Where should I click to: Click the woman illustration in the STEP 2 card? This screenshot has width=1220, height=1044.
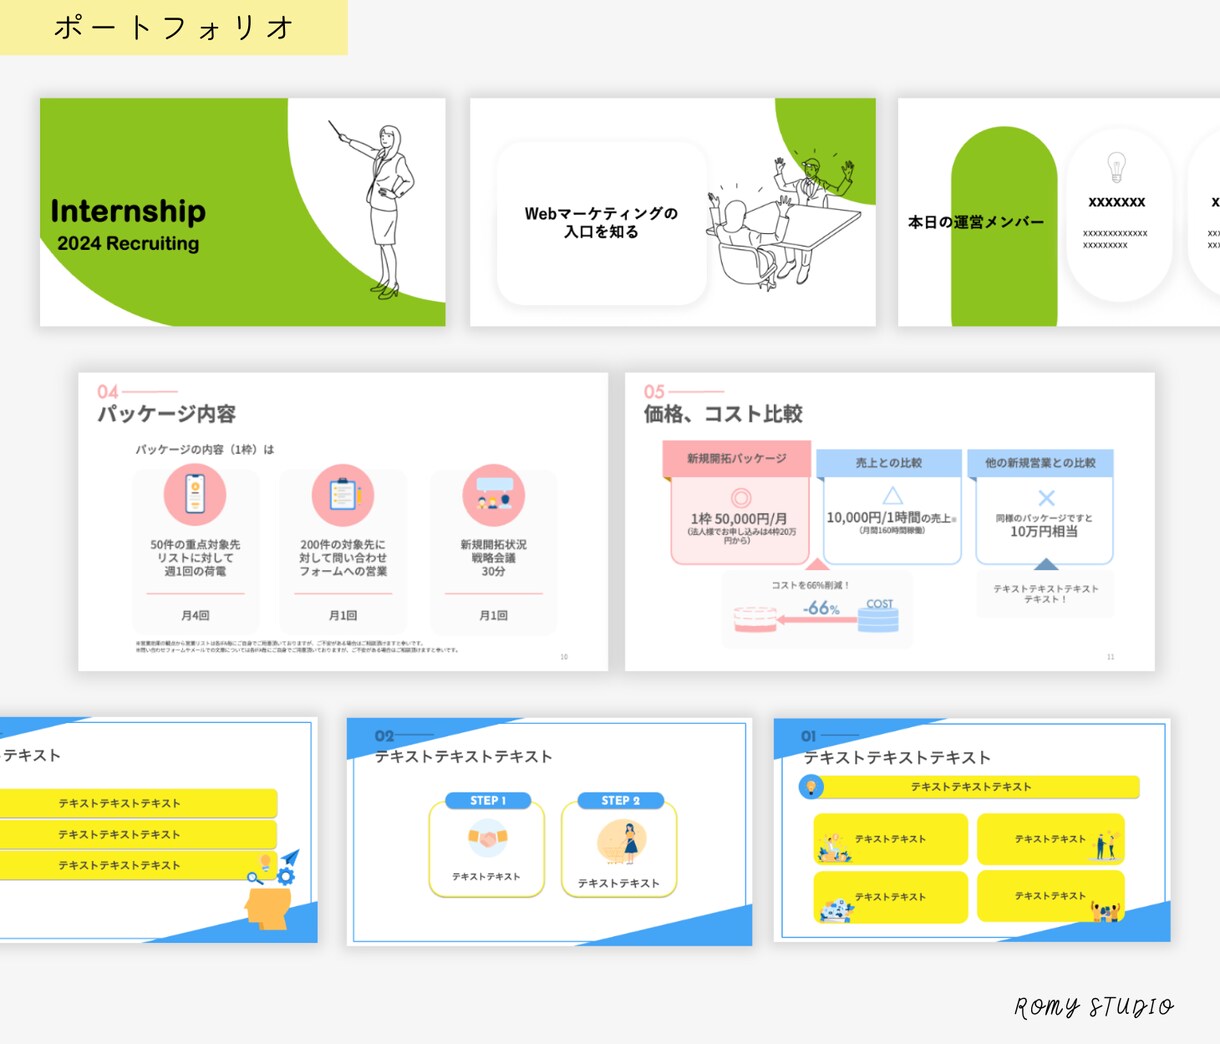[621, 842]
